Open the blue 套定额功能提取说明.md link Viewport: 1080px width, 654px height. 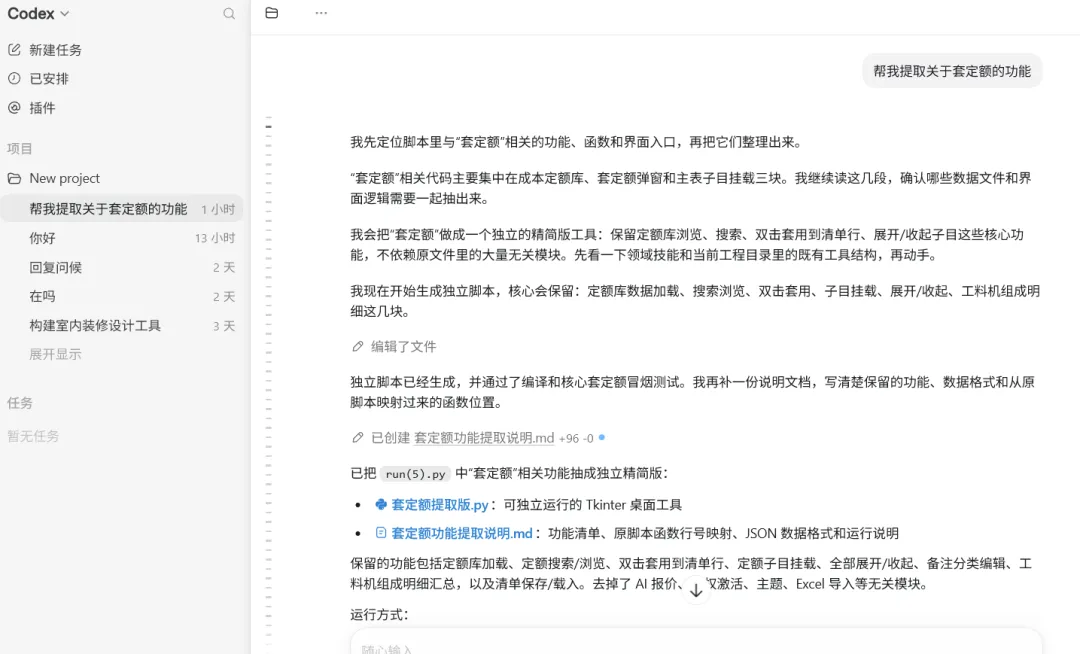[x=461, y=534]
